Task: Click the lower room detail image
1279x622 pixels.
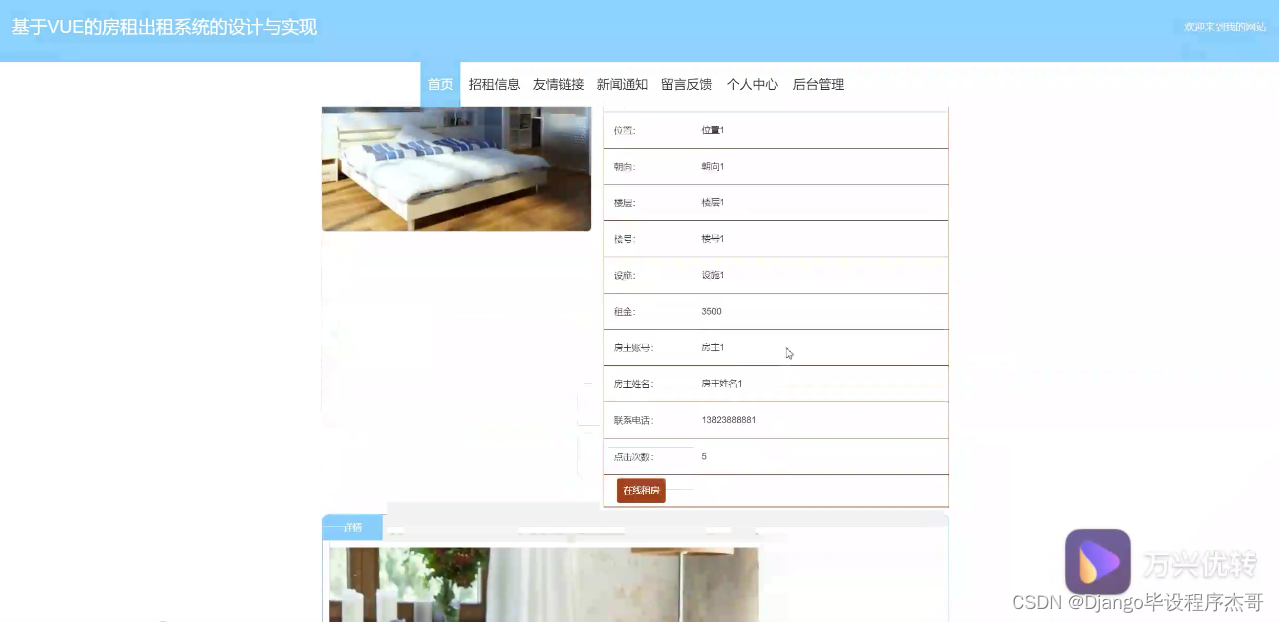Action: tap(543, 585)
